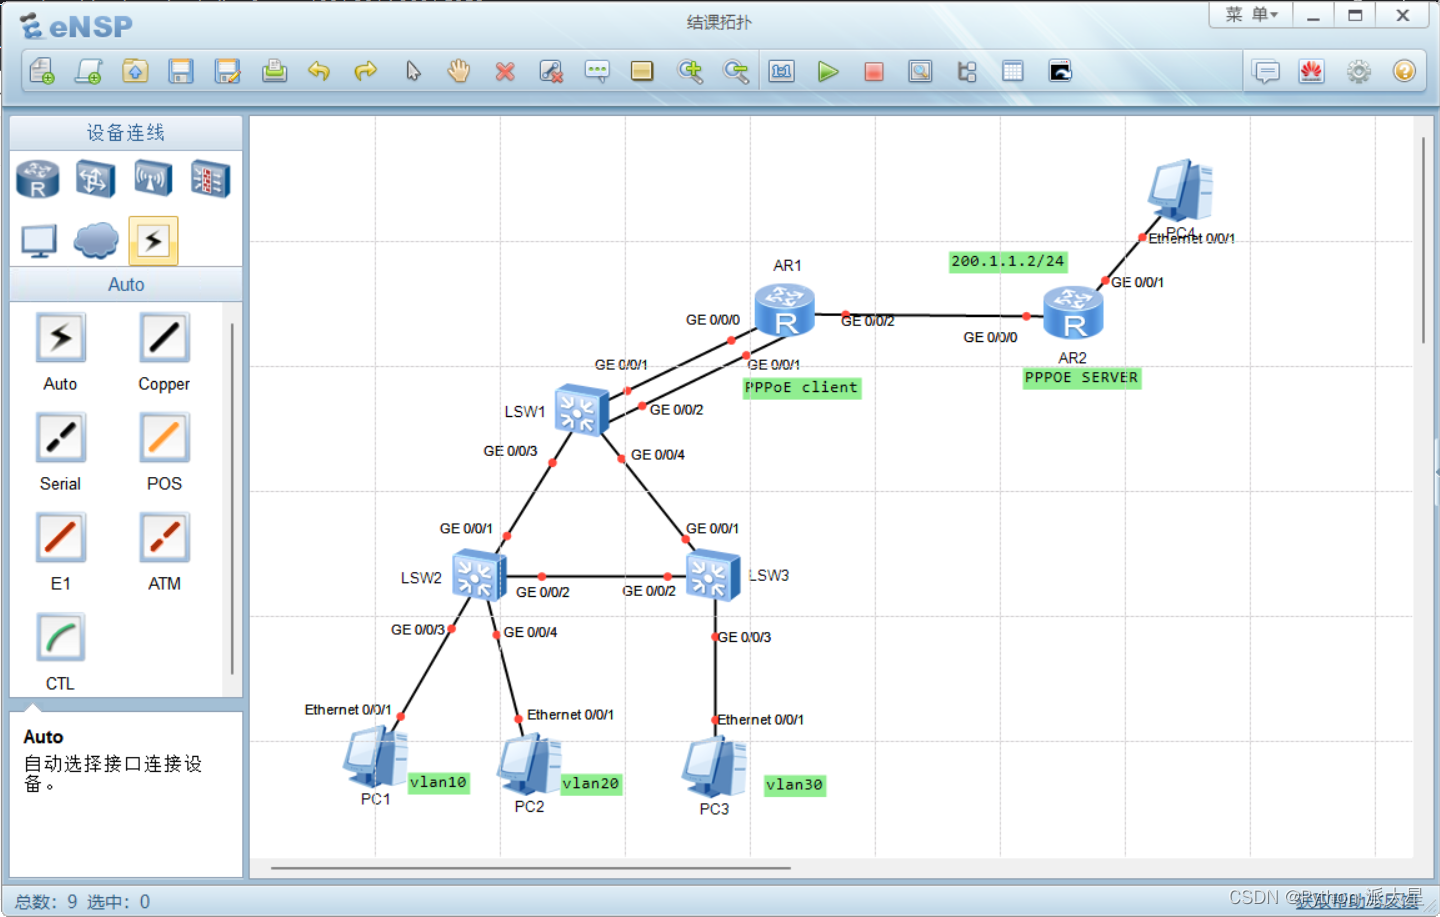Select PC2 on the canvas

click(x=530, y=765)
